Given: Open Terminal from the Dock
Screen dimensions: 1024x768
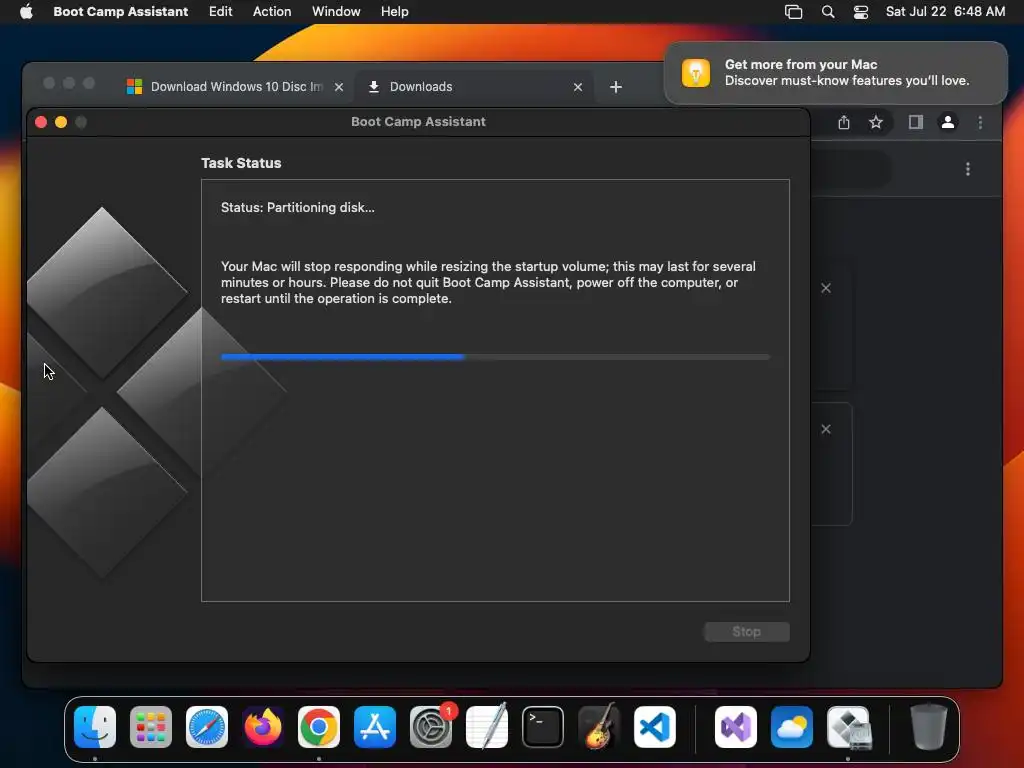Looking at the screenshot, I should (543, 727).
